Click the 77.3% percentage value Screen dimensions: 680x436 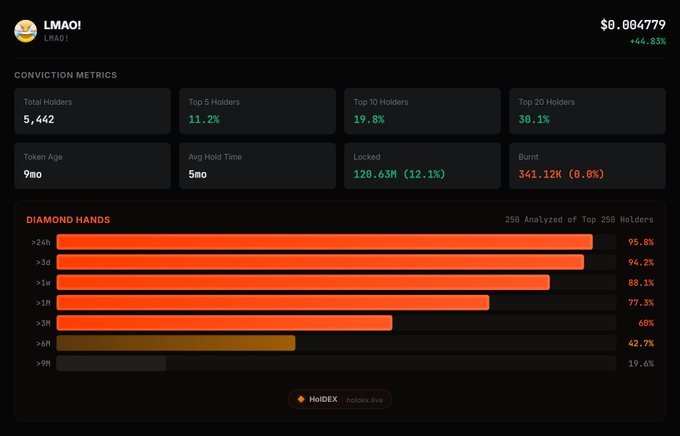[641, 303]
